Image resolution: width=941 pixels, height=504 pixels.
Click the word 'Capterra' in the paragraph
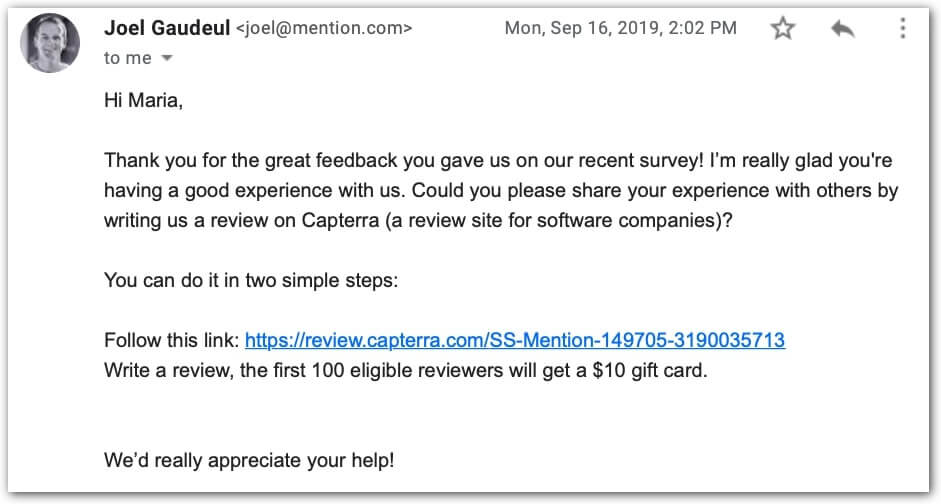(x=340, y=220)
